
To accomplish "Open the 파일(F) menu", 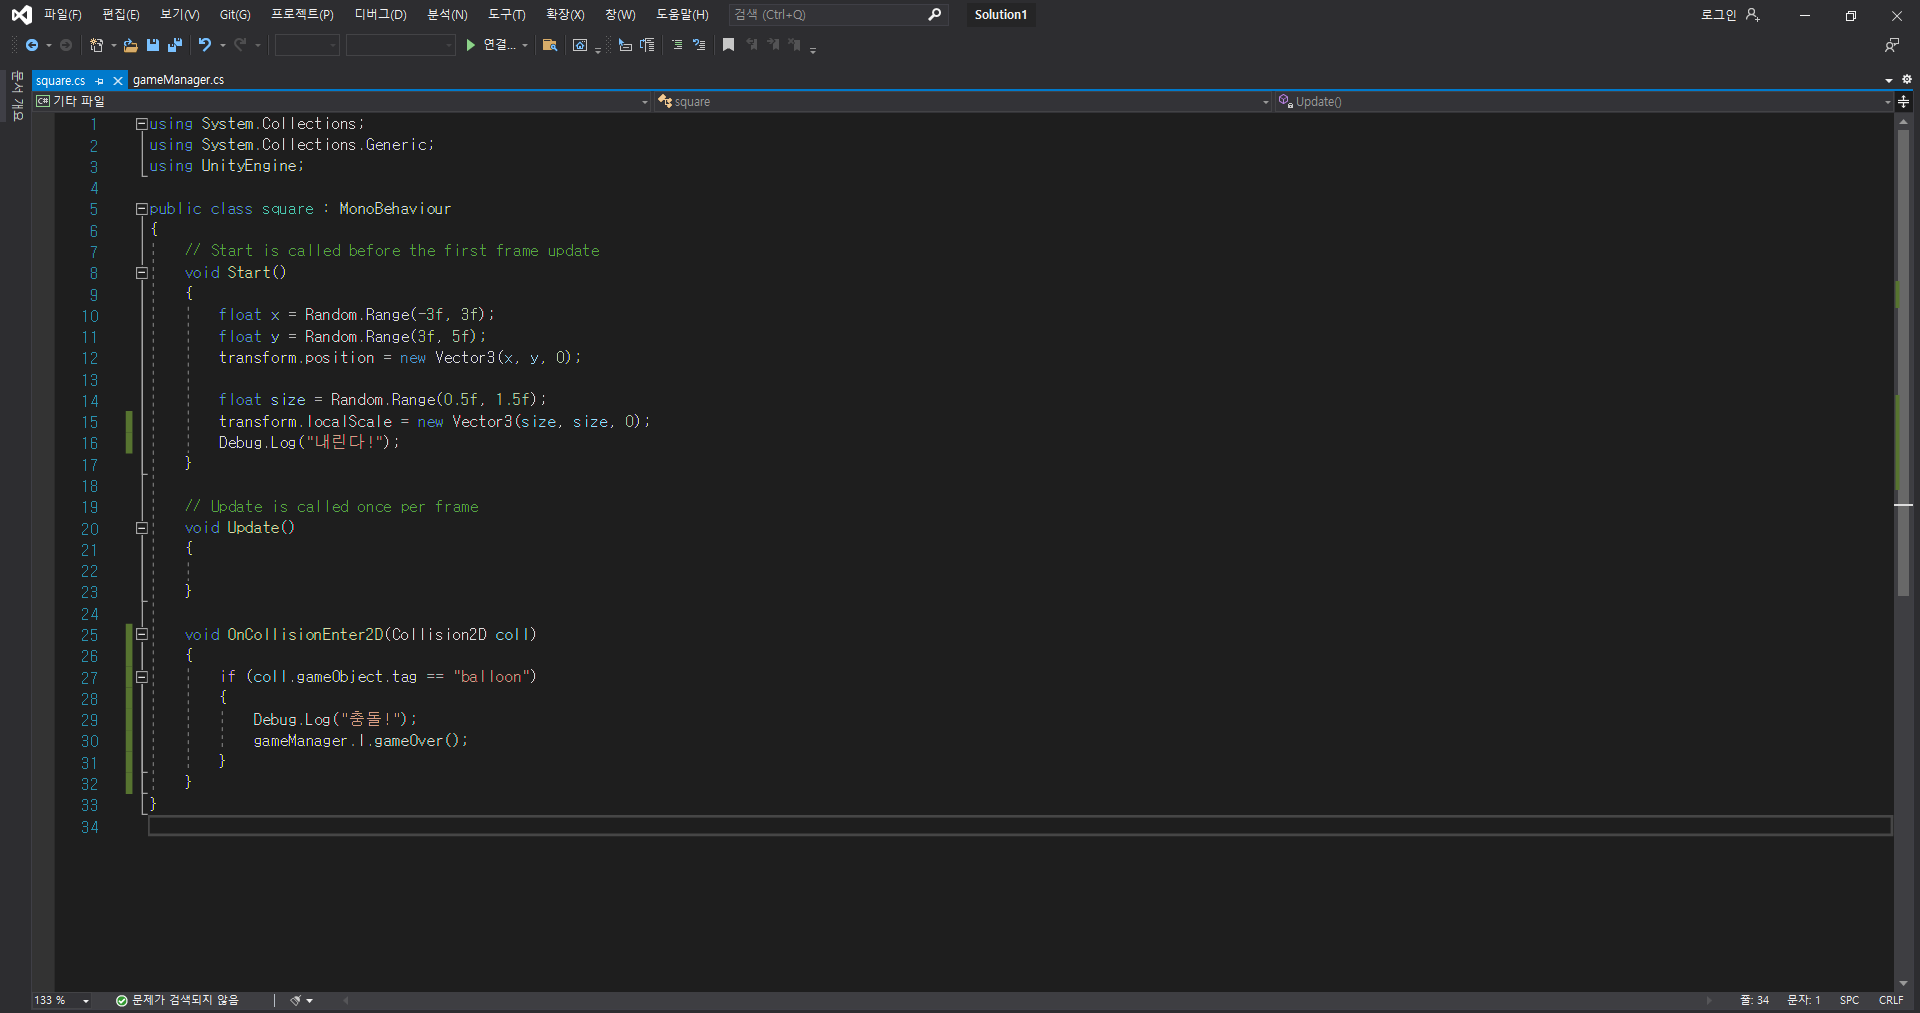I will coord(62,14).
